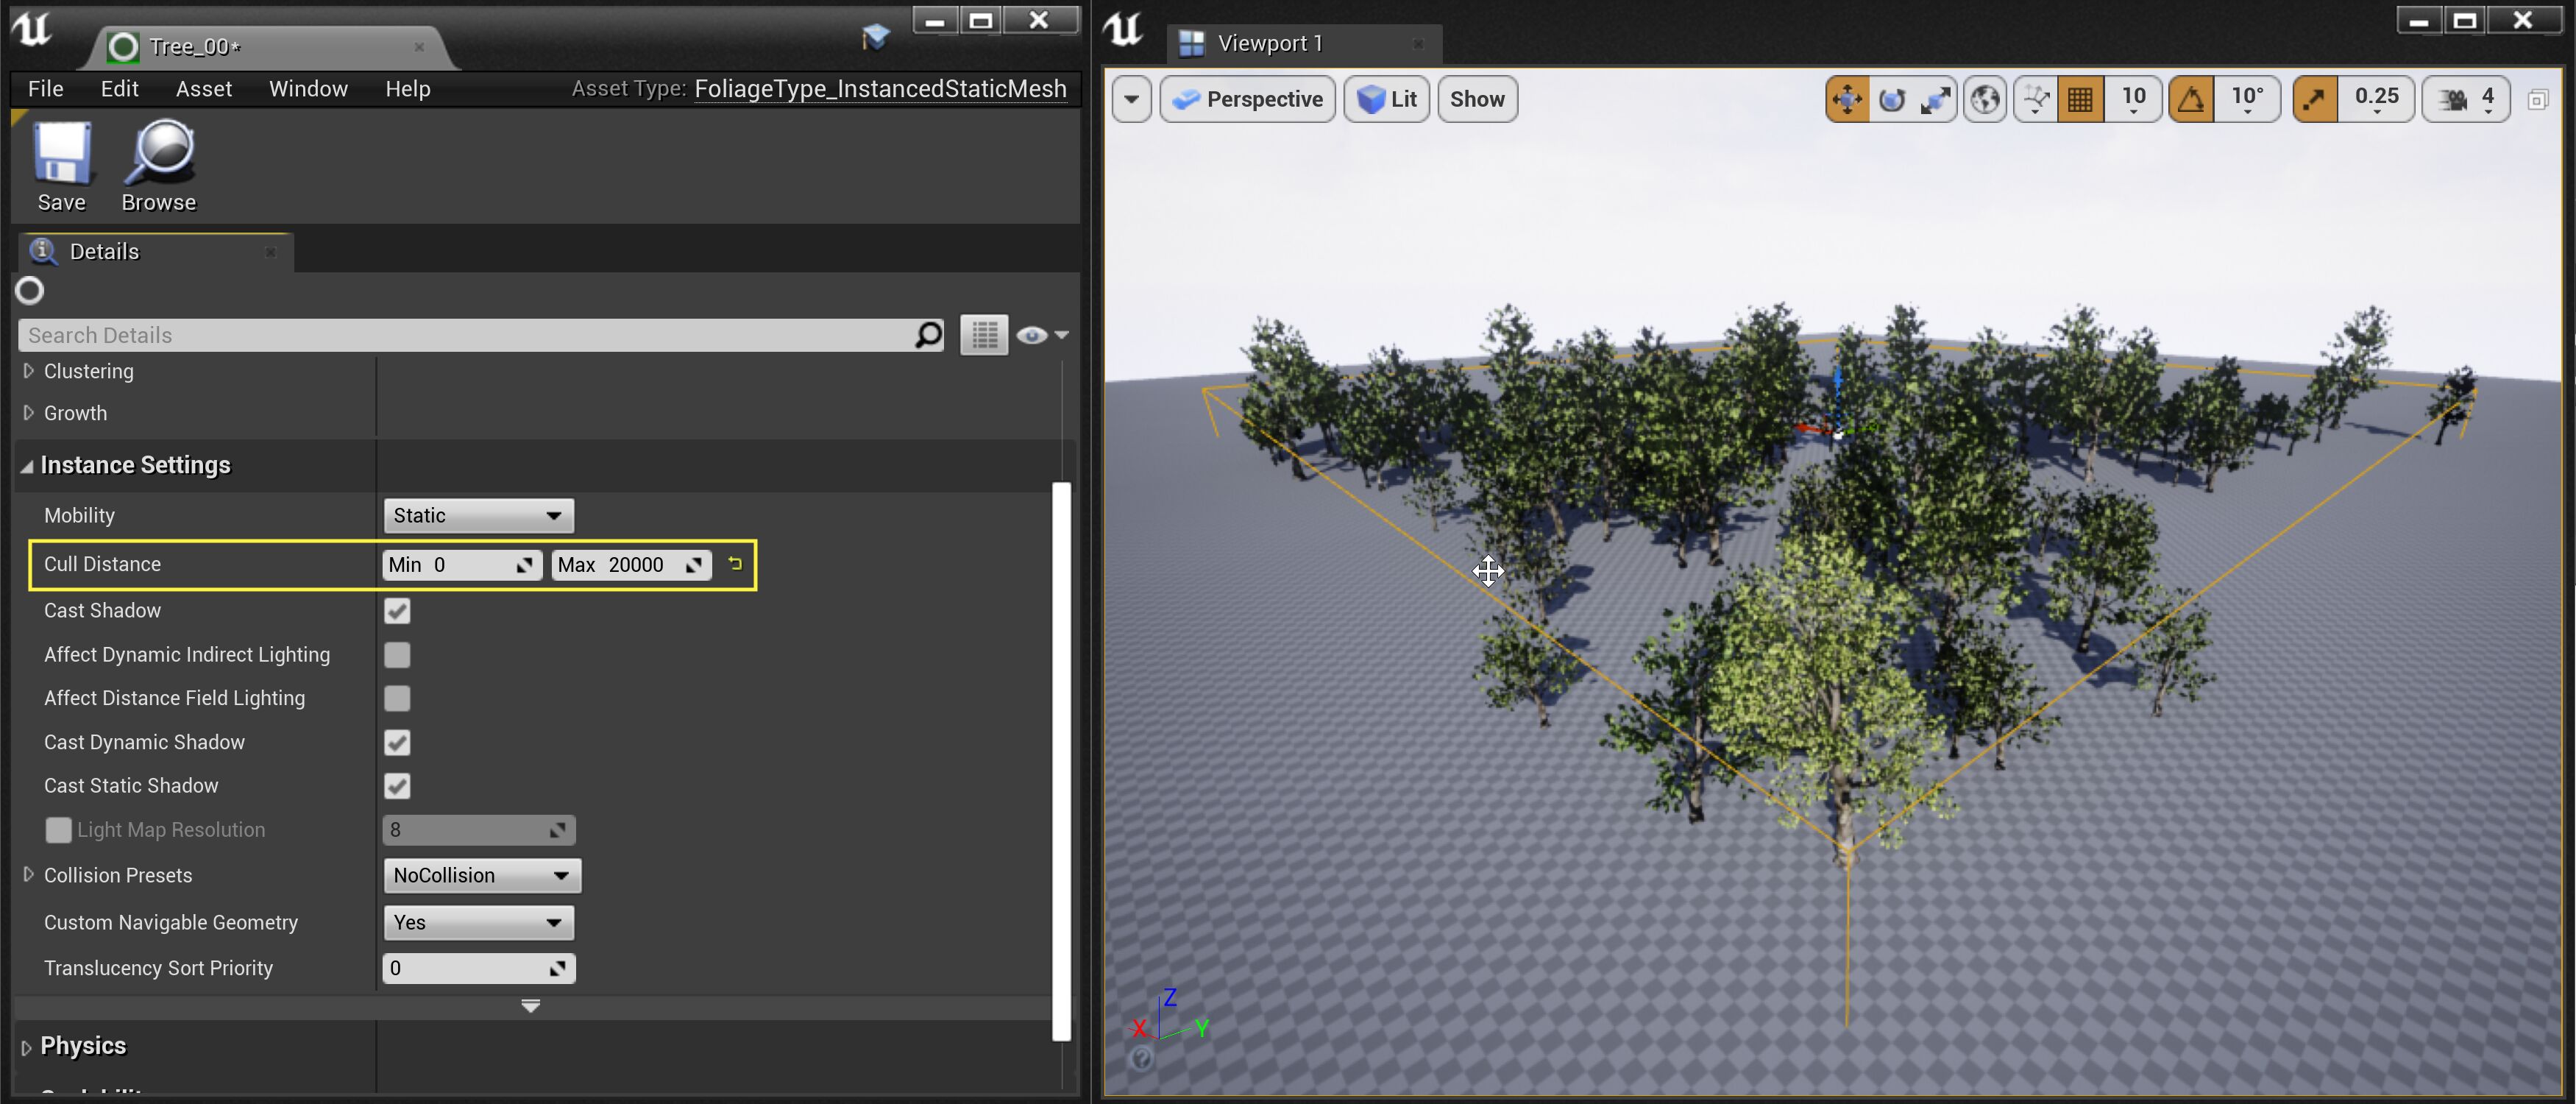Click the Save asset icon
Screen dimensions: 2576x1104
62,165
